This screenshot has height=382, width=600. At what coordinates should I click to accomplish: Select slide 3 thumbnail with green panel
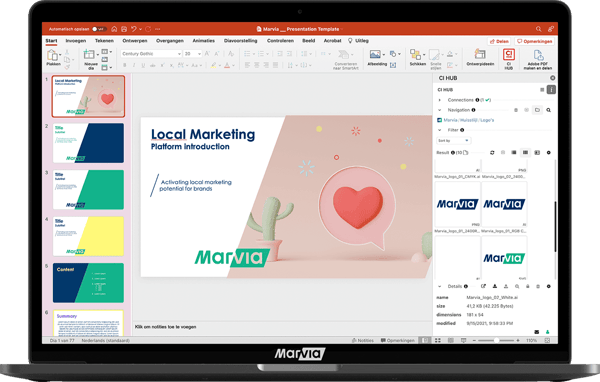click(88, 190)
